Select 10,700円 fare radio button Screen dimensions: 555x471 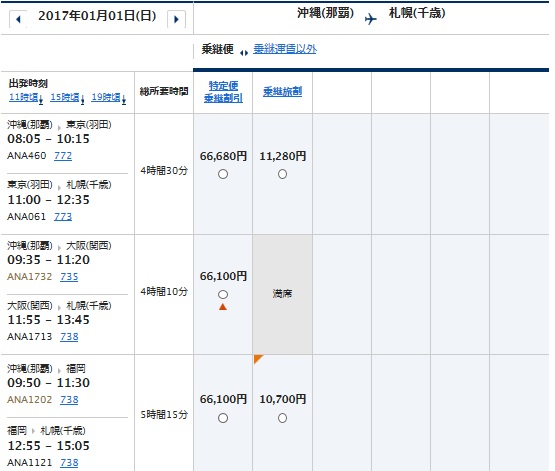click(x=282, y=418)
